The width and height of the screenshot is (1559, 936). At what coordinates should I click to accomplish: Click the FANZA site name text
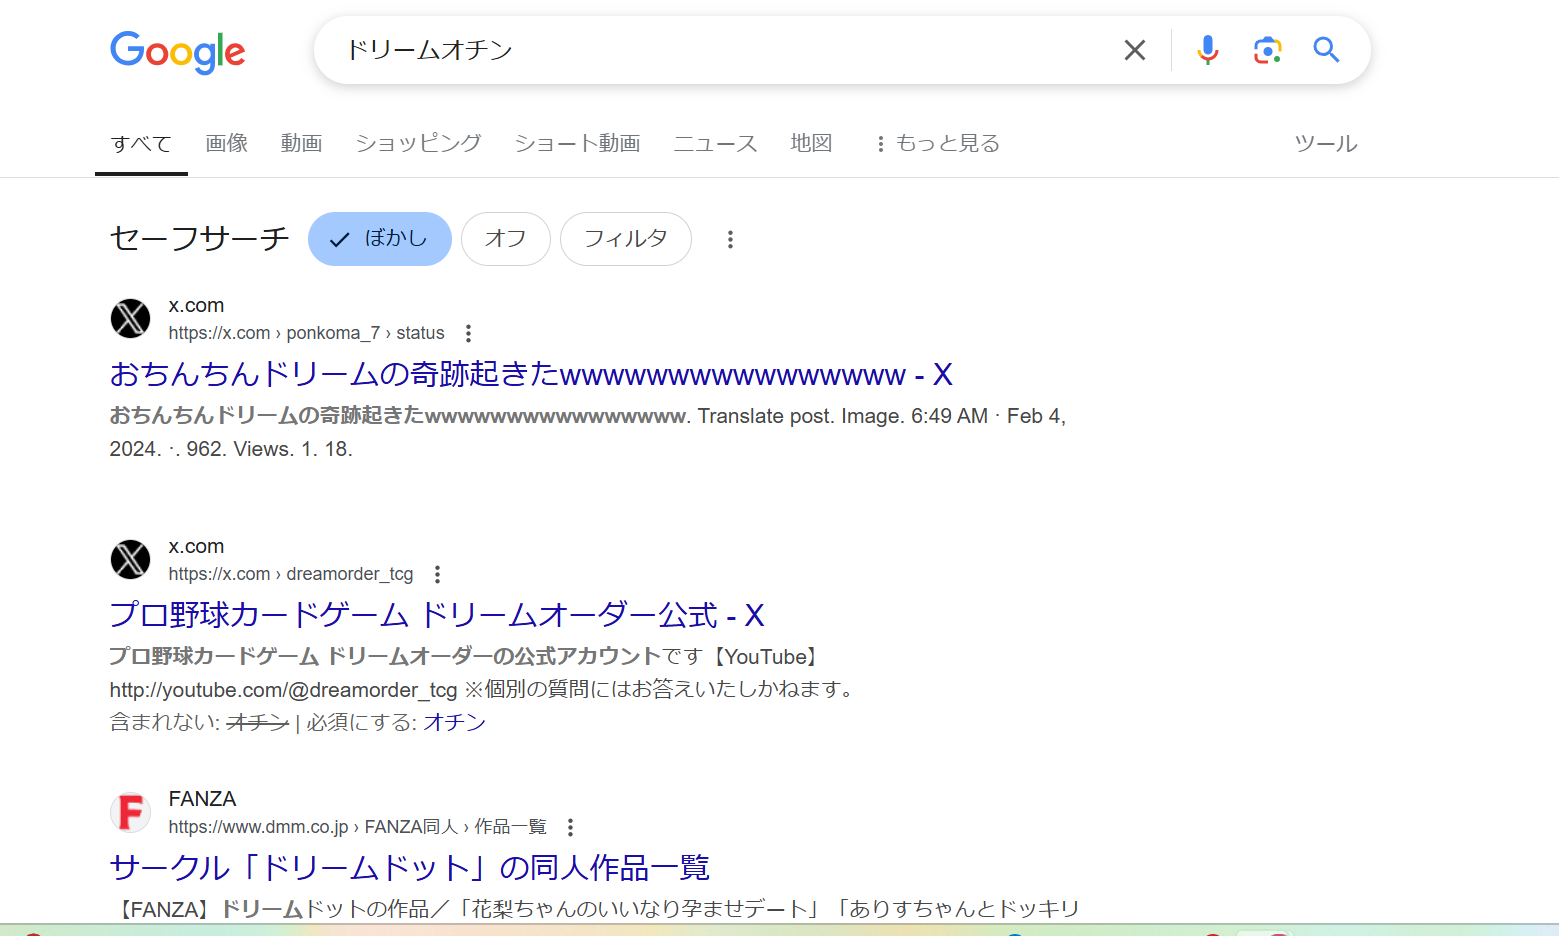pos(202,799)
